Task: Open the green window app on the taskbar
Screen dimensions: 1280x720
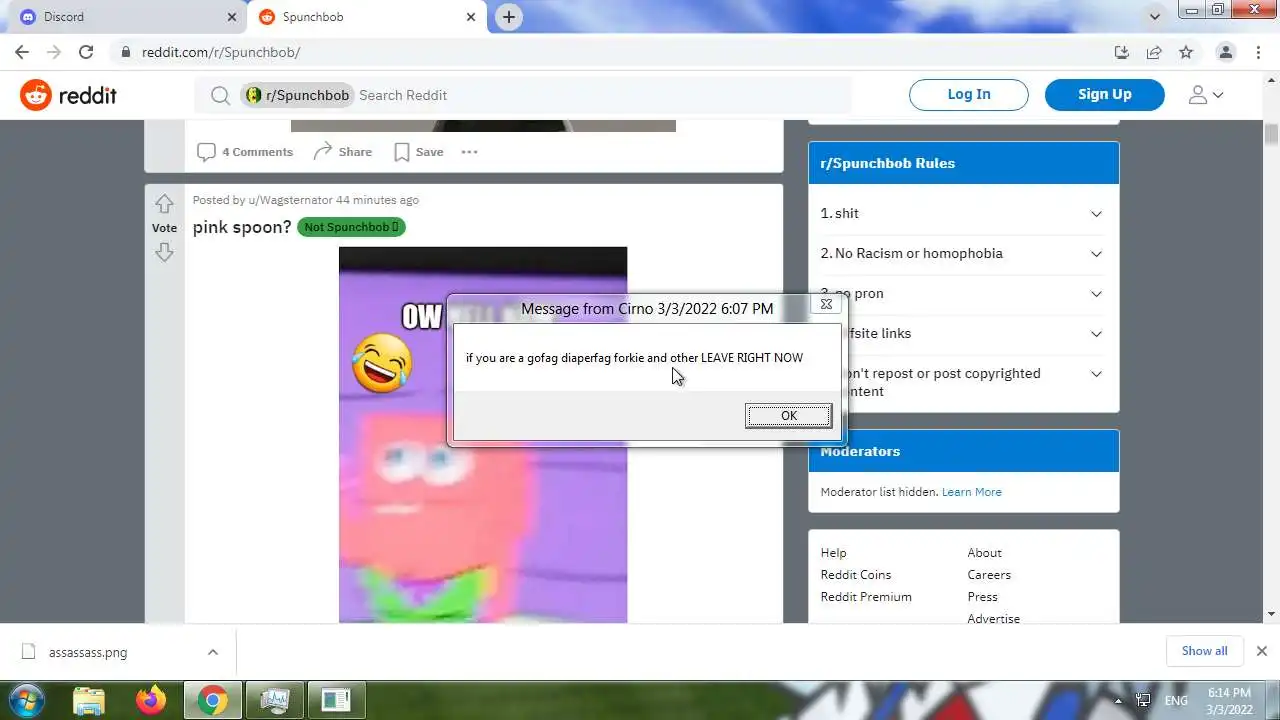Action: [336, 700]
